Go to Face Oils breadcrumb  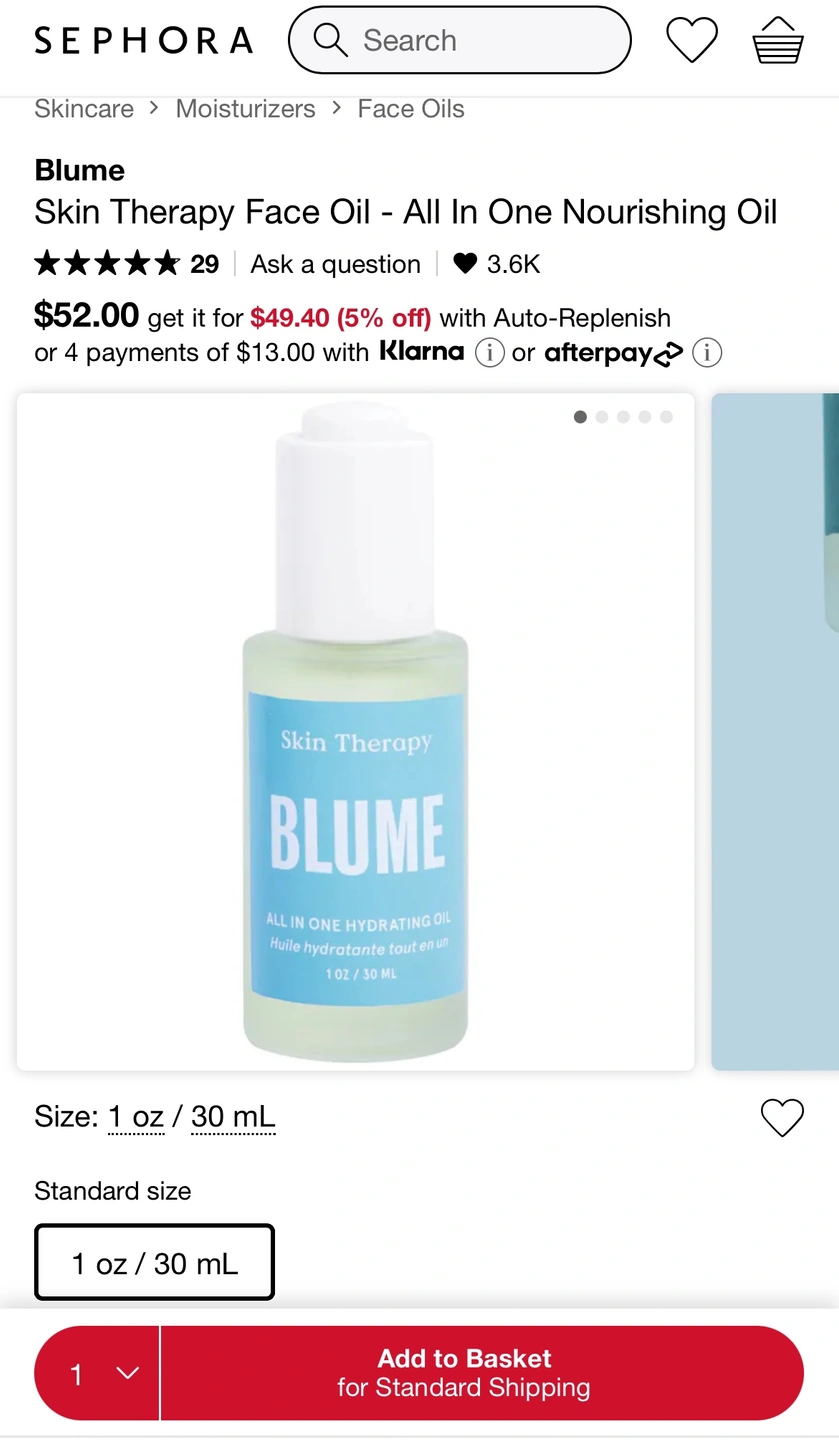click(411, 109)
